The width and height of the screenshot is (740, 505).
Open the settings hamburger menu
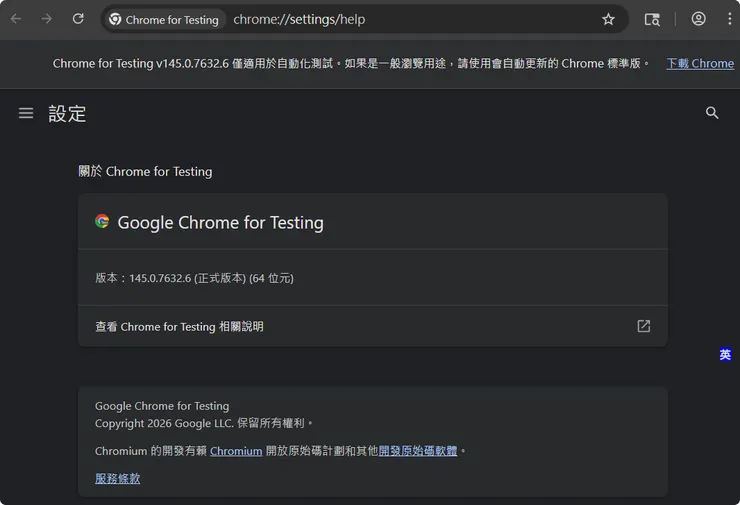26,113
